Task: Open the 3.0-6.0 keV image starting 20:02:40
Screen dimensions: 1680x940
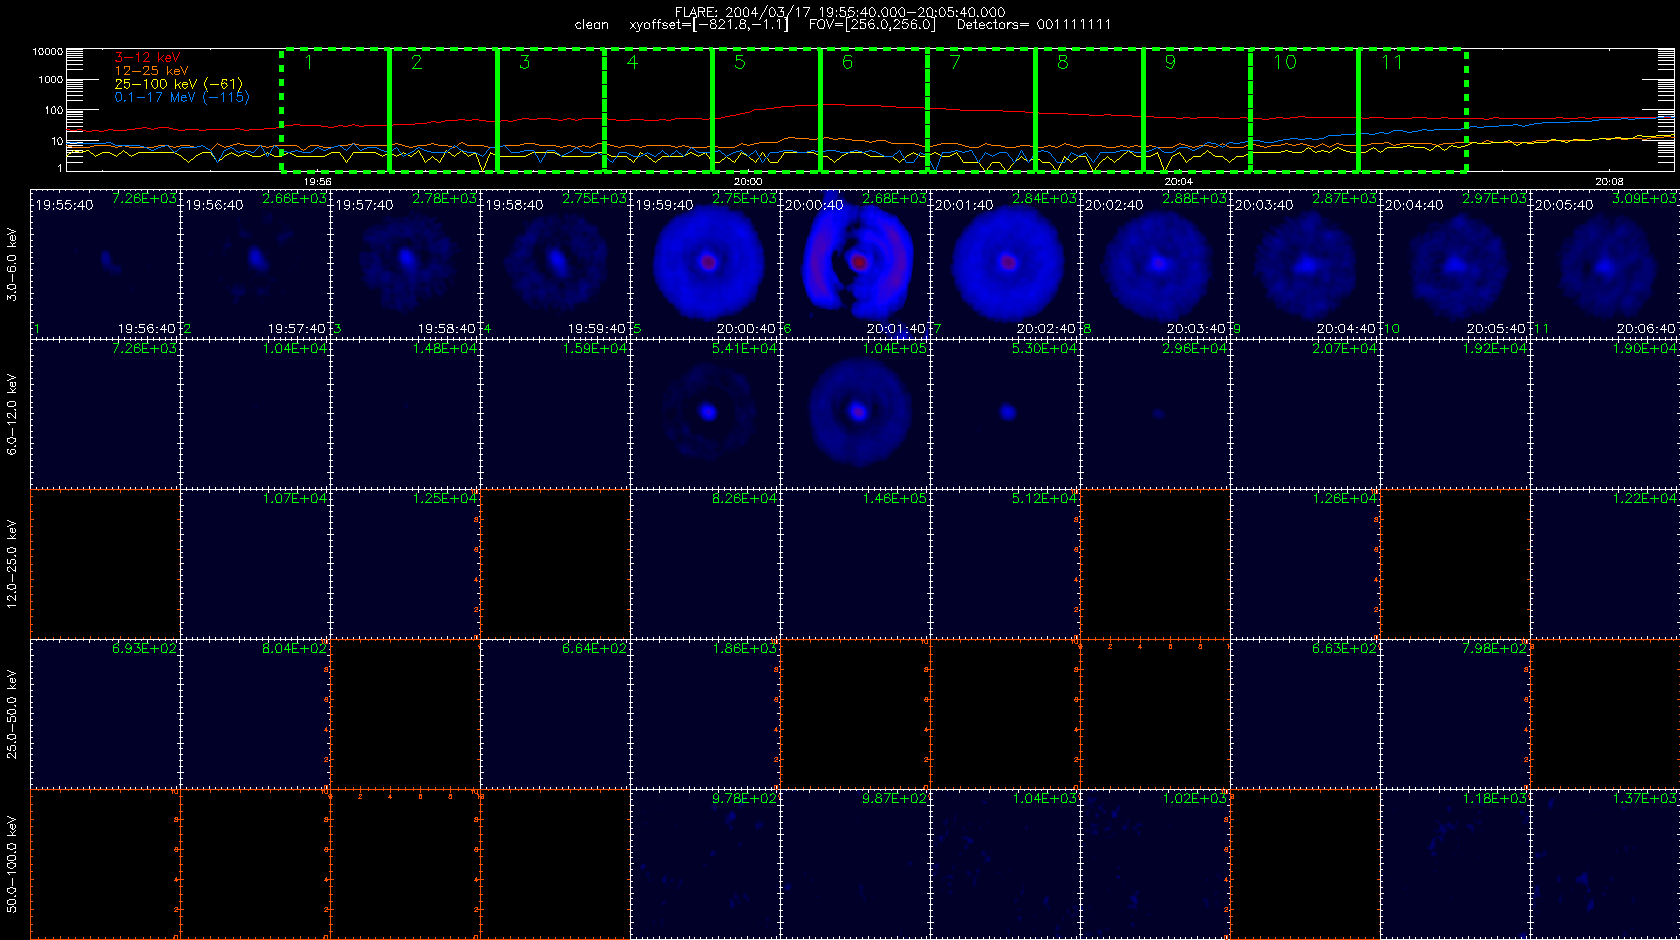Action: click(x=1155, y=263)
